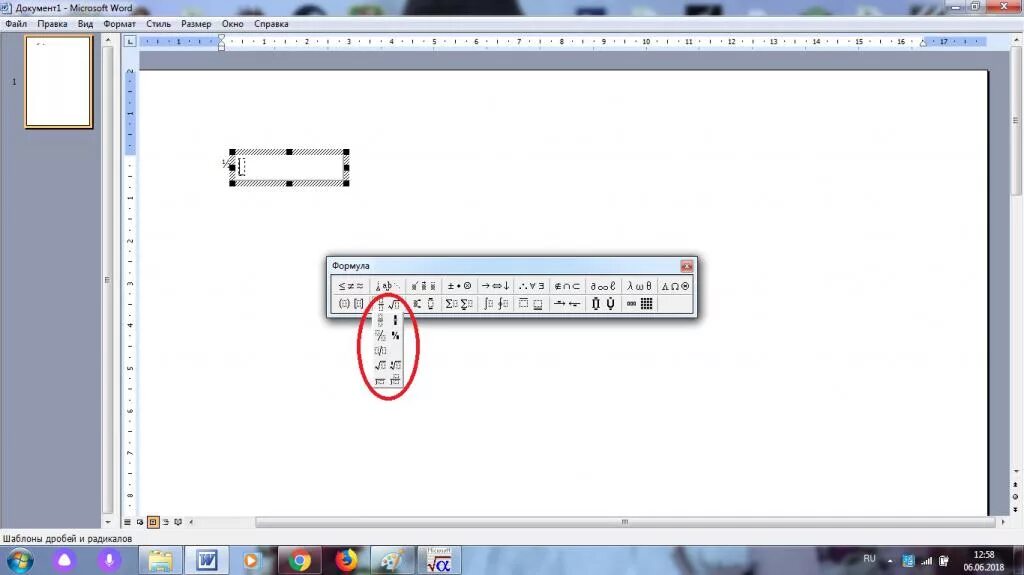Open the Размер menu
Image resolution: width=1024 pixels, height=575 pixels.
coord(196,24)
